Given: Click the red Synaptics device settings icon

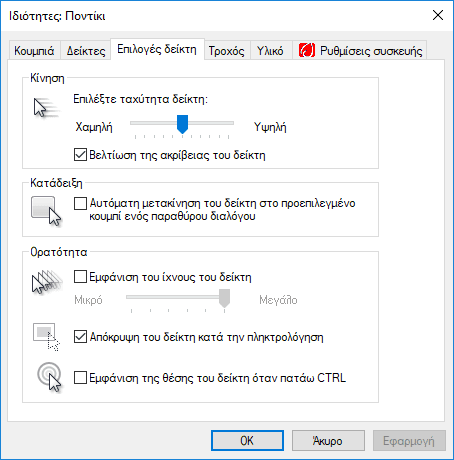Looking at the screenshot, I should click(307, 50).
